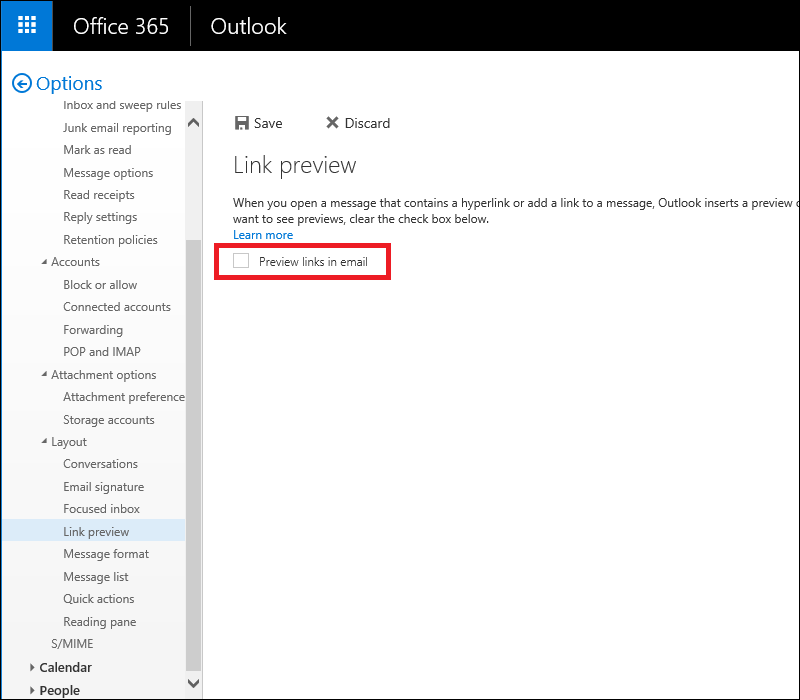Open Message list settings
Image resolution: width=800 pixels, height=700 pixels.
pos(96,577)
